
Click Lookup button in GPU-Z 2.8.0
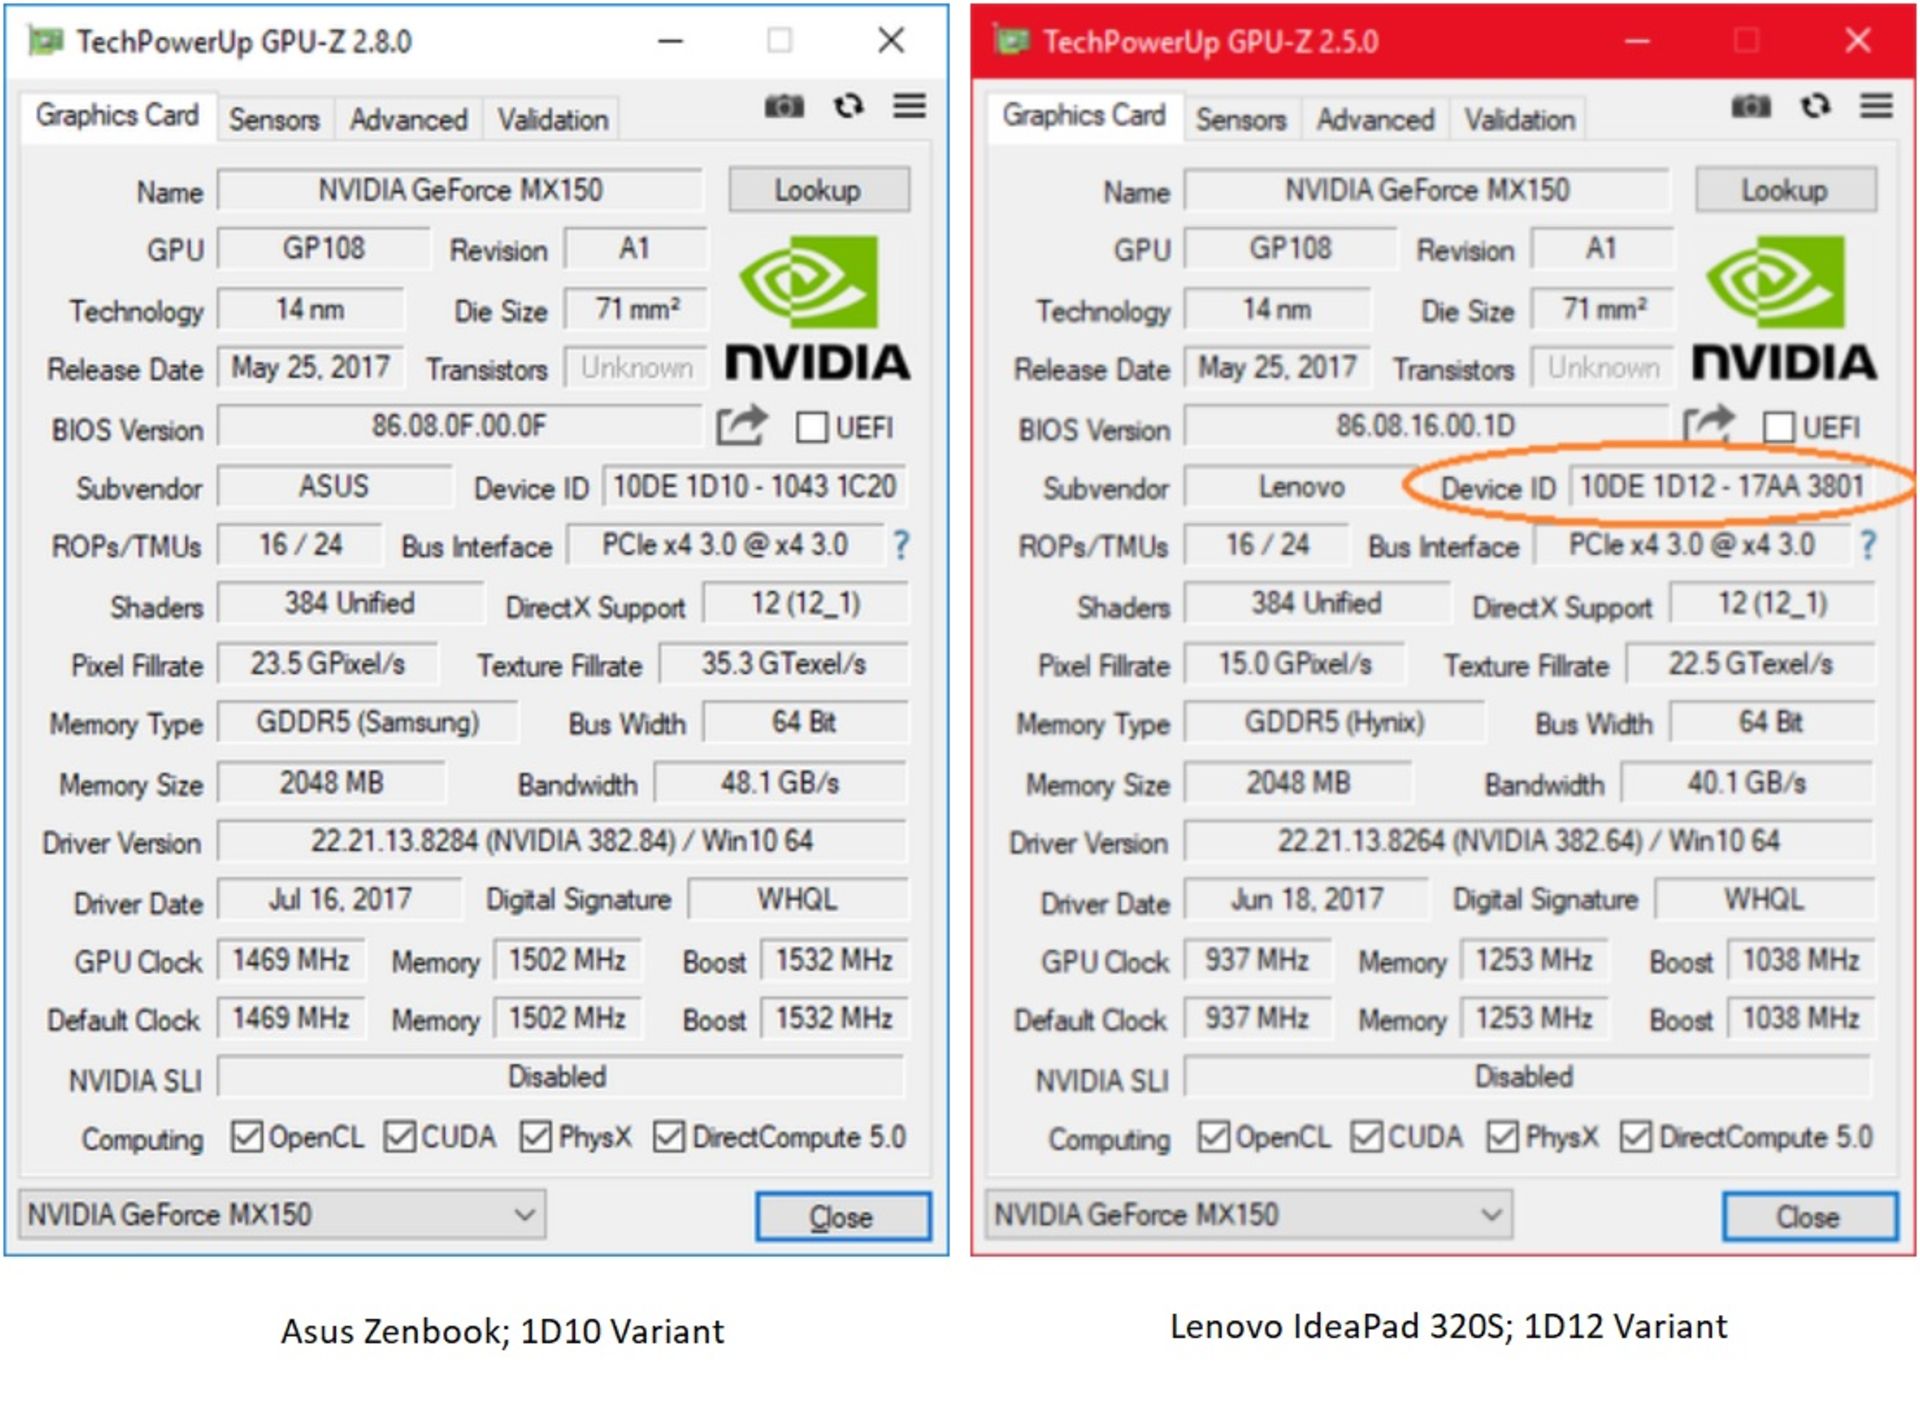point(819,190)
